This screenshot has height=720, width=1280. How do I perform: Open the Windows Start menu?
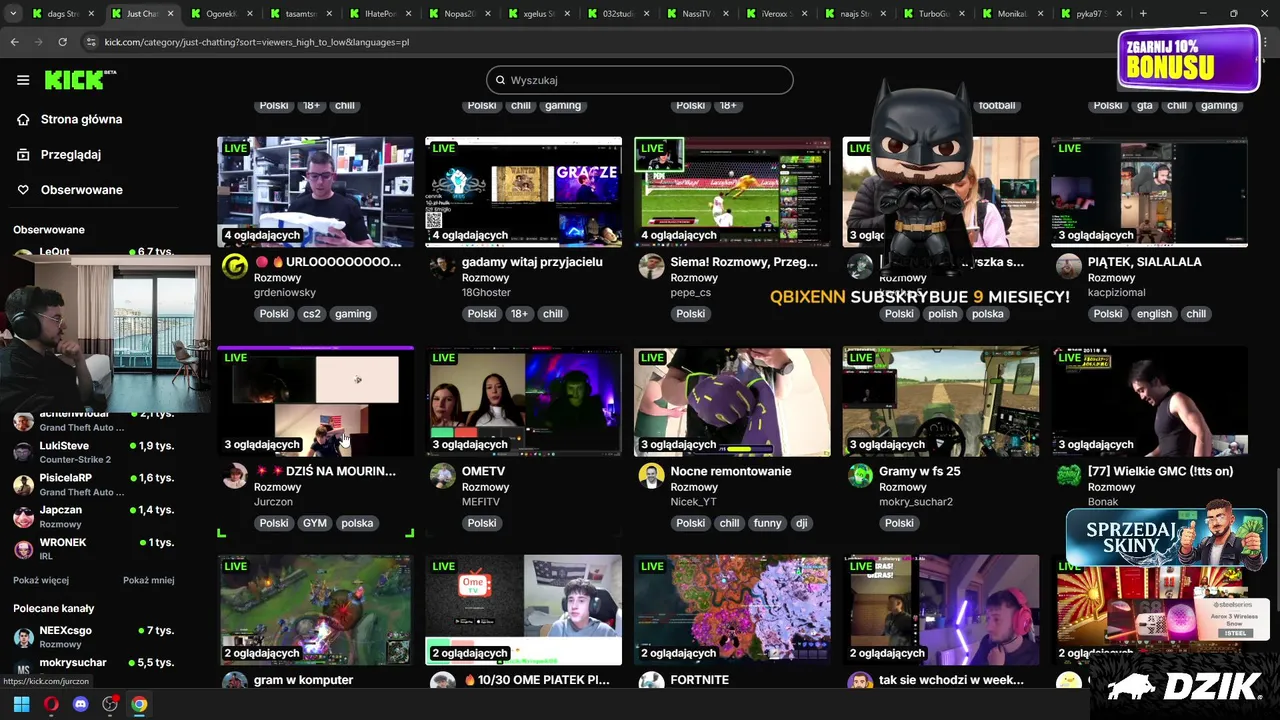point(21,704)
